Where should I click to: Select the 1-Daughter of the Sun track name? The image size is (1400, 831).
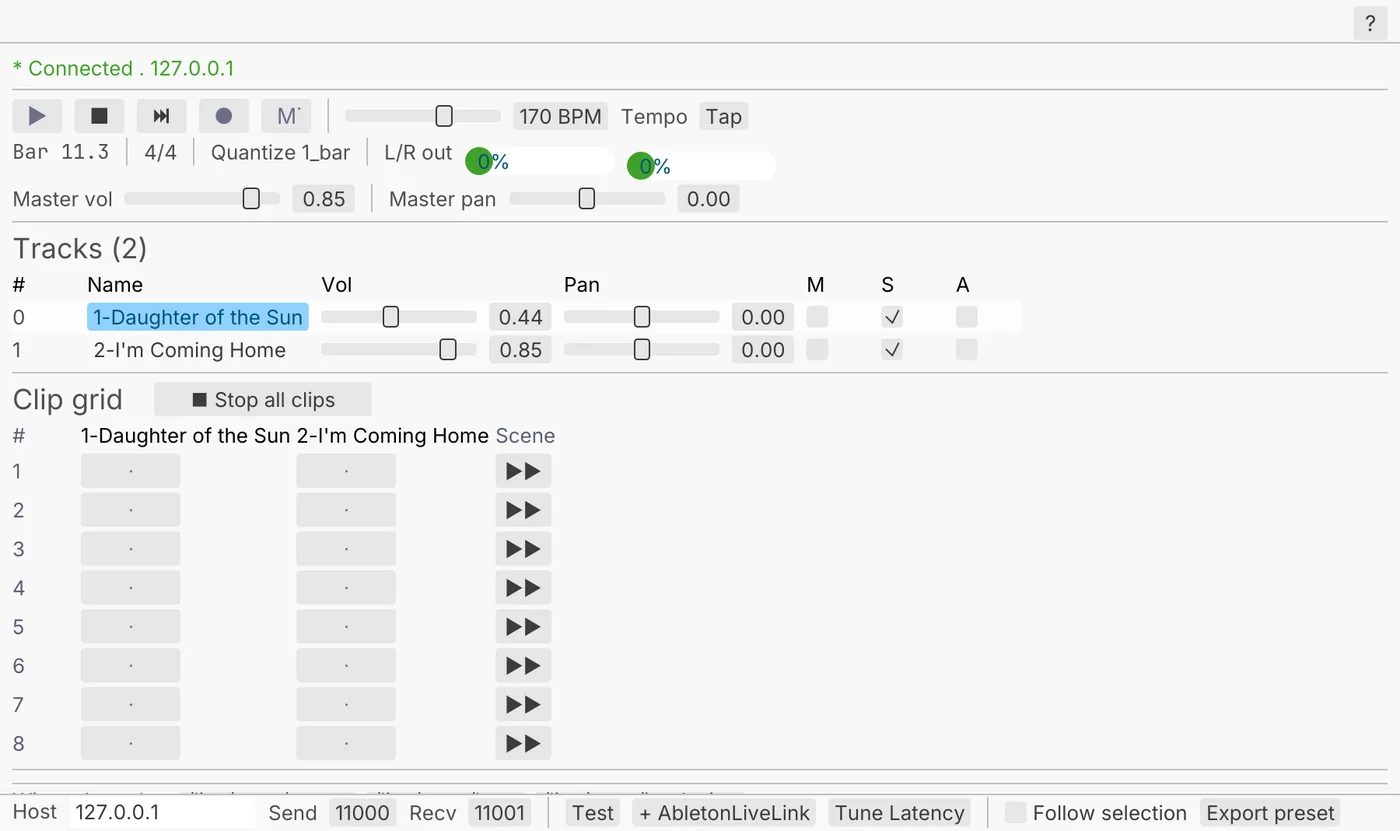[198, 317]
